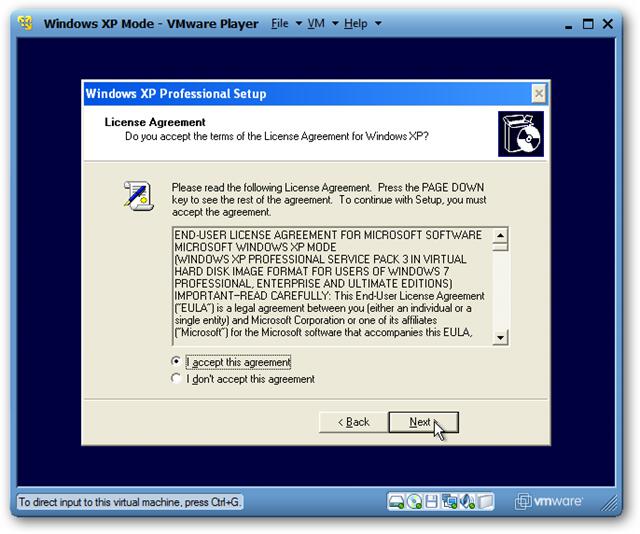Click inside the EULA text box
The width and height of the screenshot is (640, 534).
pyautogui.click(x=333, y=286)
